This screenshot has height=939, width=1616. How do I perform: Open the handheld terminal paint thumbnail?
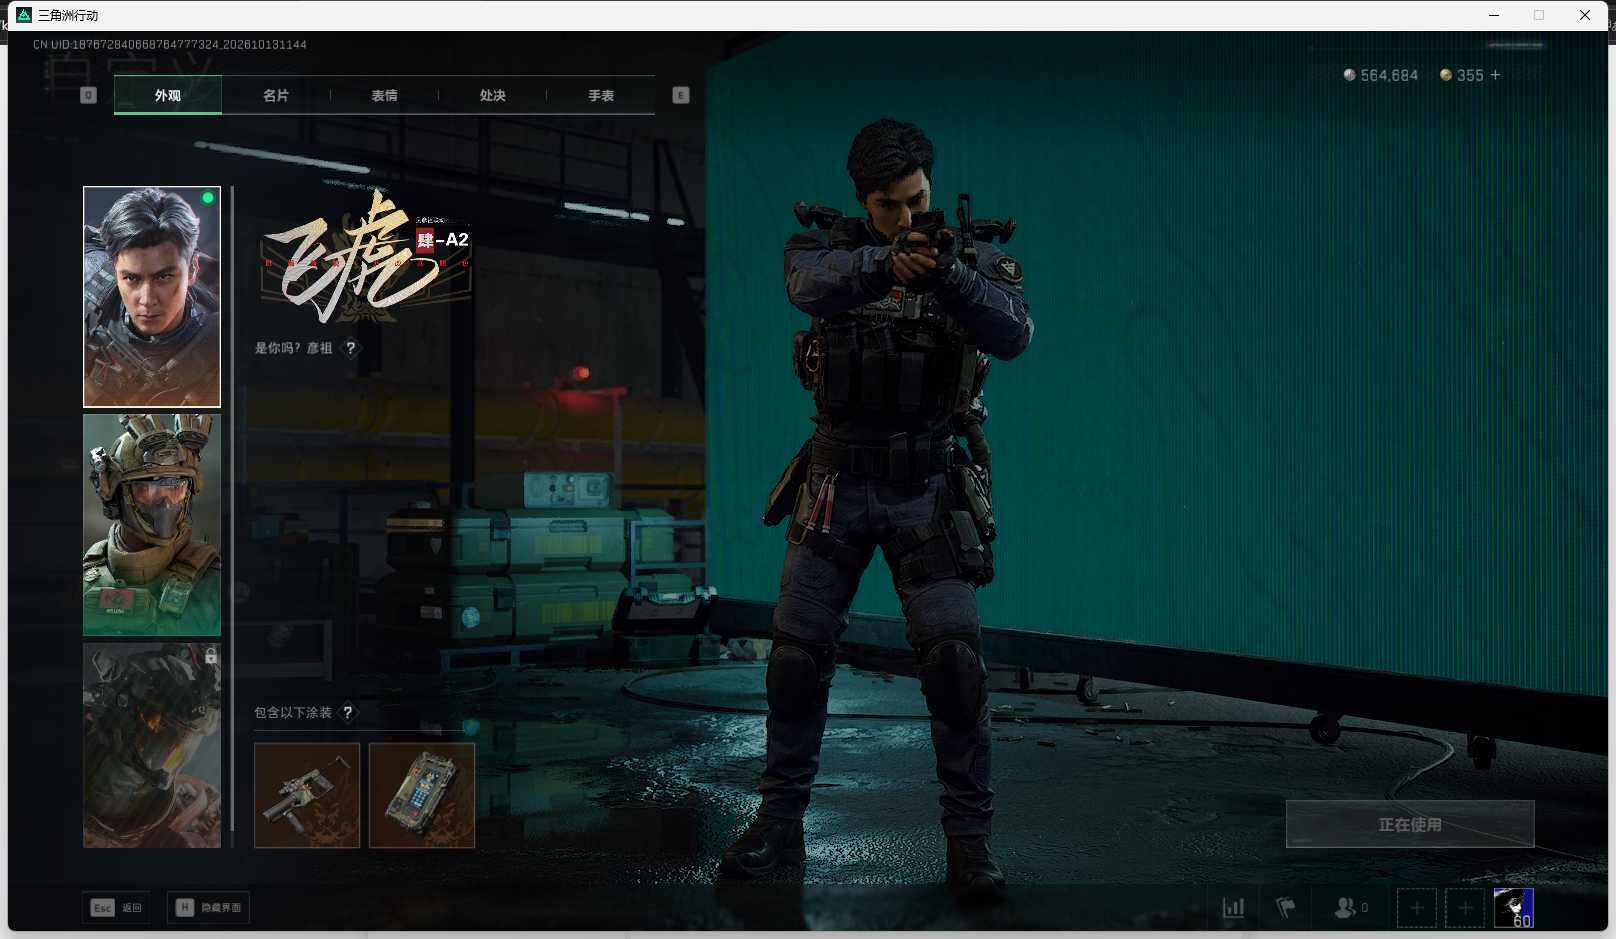pos(422,795)
